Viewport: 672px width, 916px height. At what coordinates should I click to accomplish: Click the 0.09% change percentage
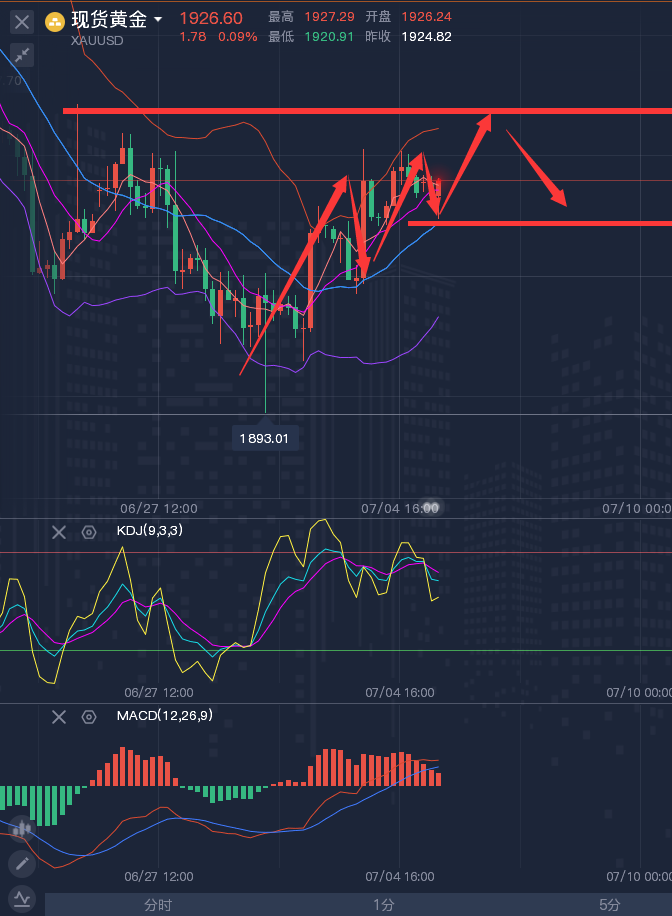238,37
